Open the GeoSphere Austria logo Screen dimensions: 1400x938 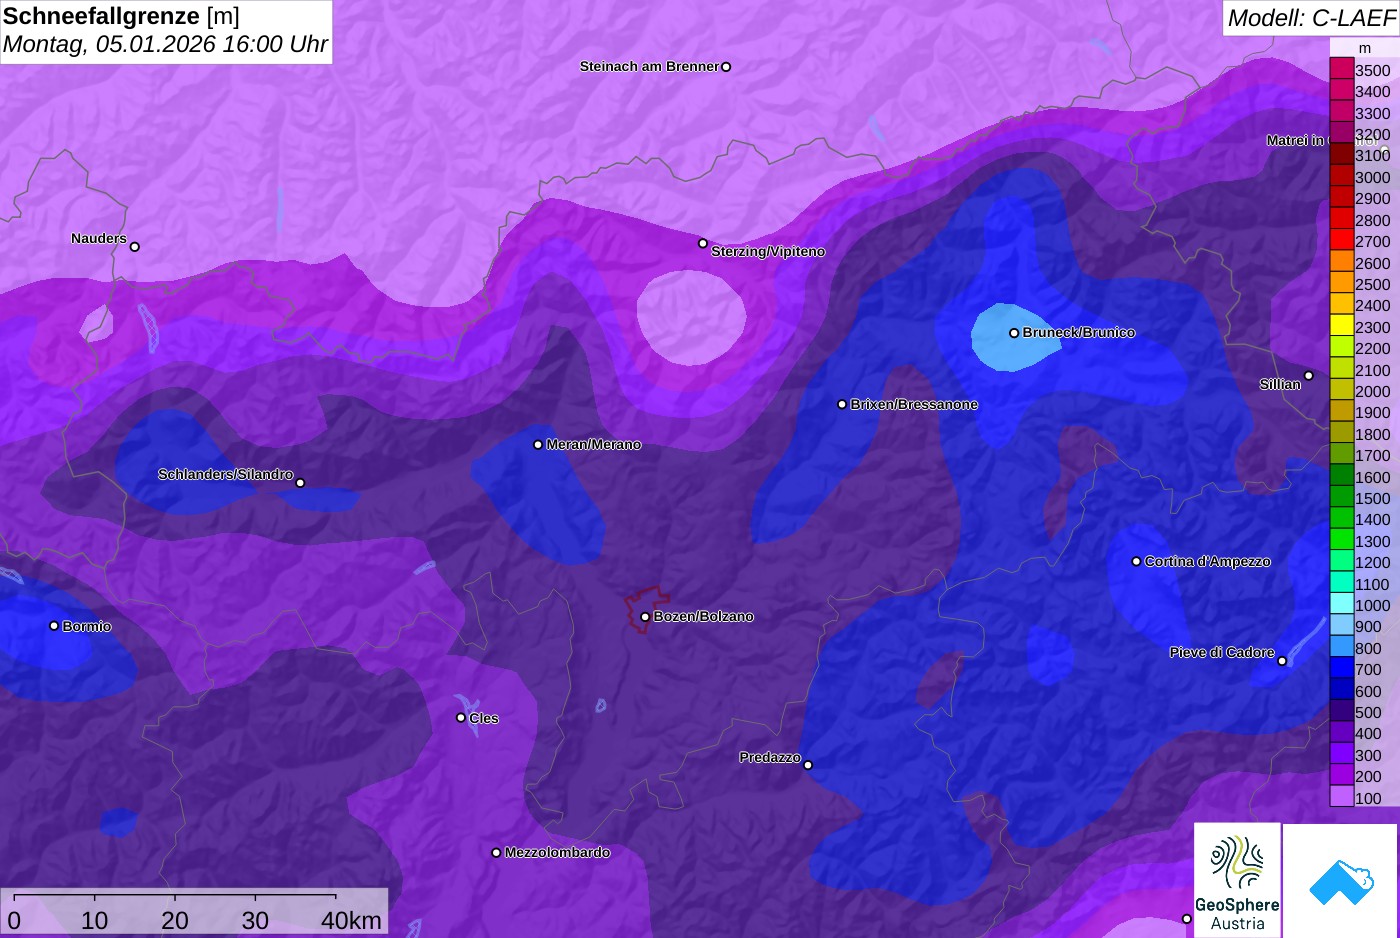click(1237, 880)
